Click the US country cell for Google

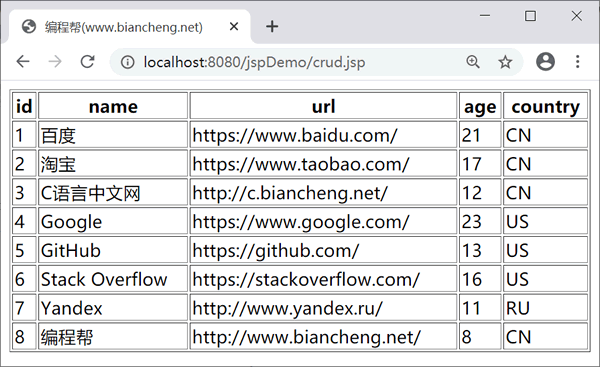tap(545, 221)
